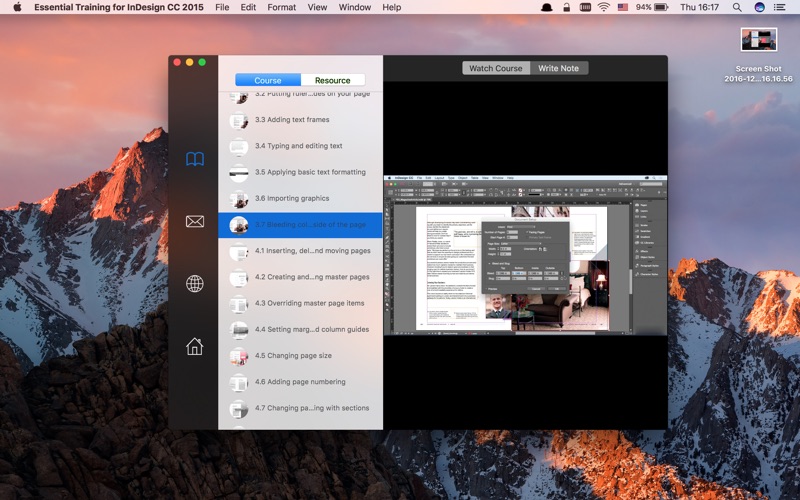Go to the home icon in sidebar
Screen dimensions: 800x500
click(194, 346)
